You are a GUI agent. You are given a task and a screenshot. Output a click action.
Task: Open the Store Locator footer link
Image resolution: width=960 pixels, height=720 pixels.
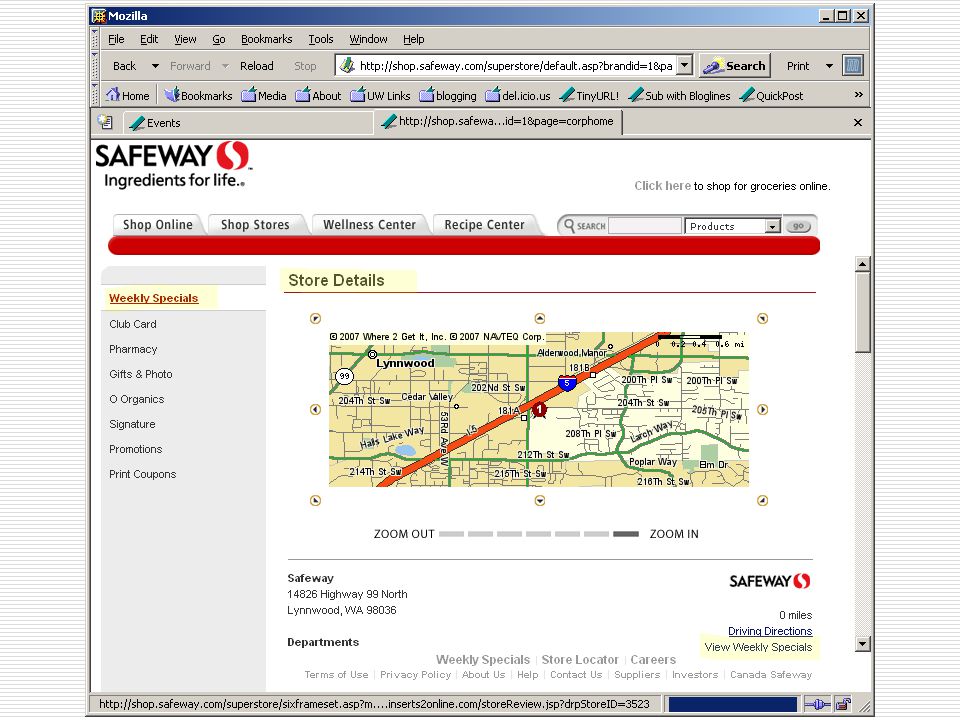point(580,659)
